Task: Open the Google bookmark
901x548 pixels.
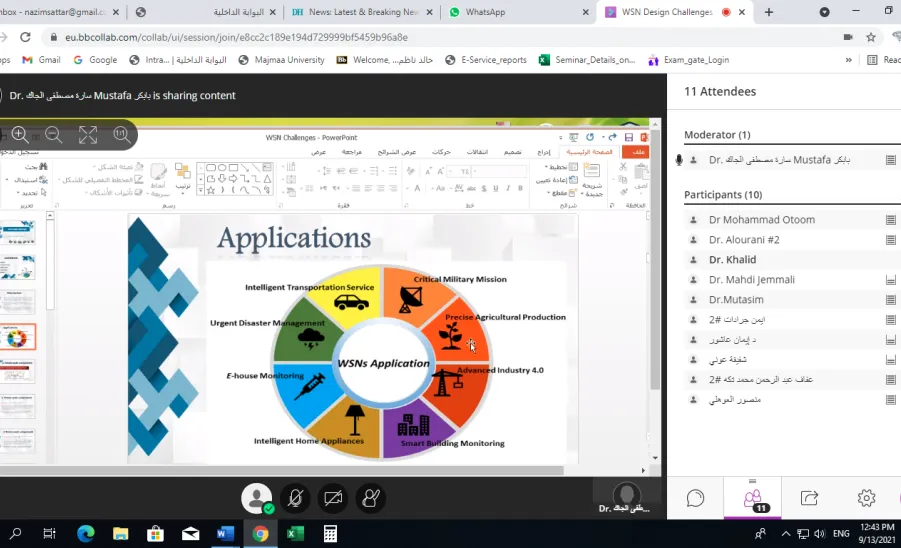Action: tap(95, 60)
